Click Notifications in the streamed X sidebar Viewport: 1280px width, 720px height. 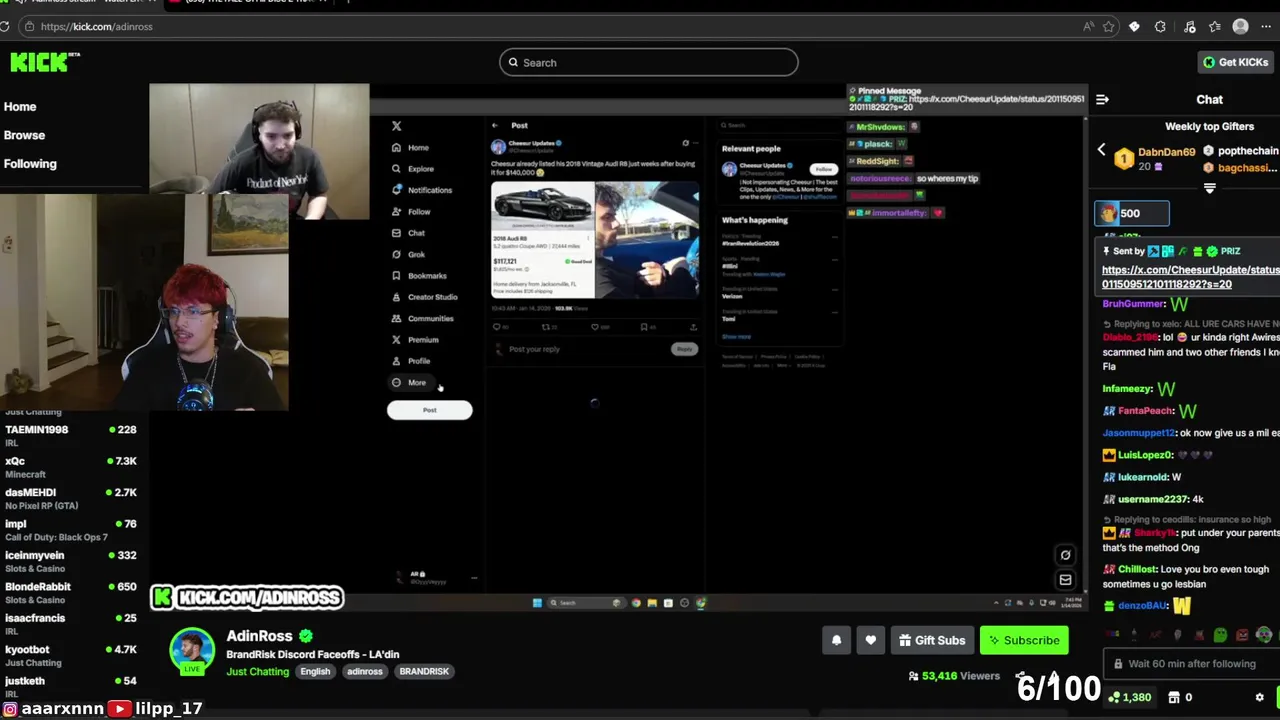pyautogui.click(x=421, y=190)
